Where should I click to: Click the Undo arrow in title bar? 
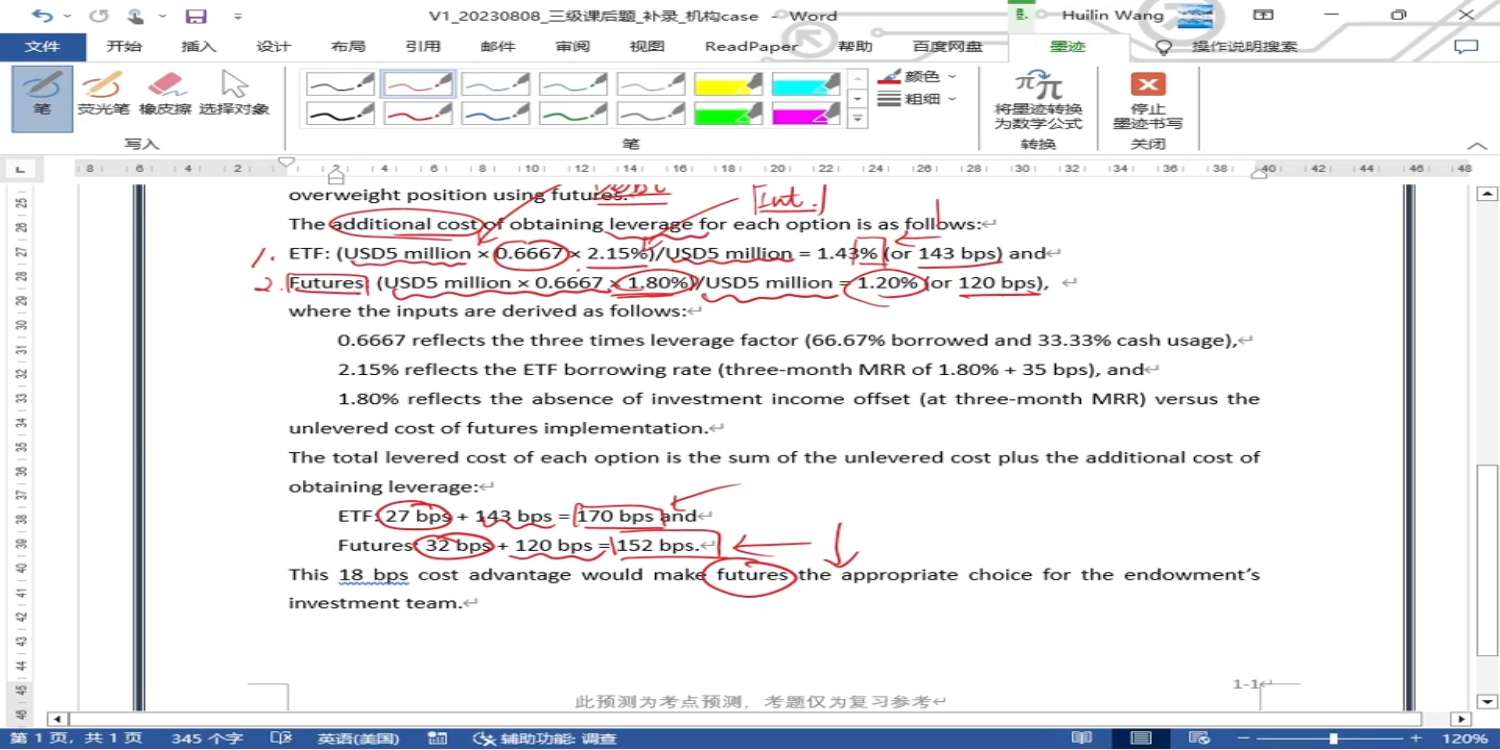(x=42, y=16)
